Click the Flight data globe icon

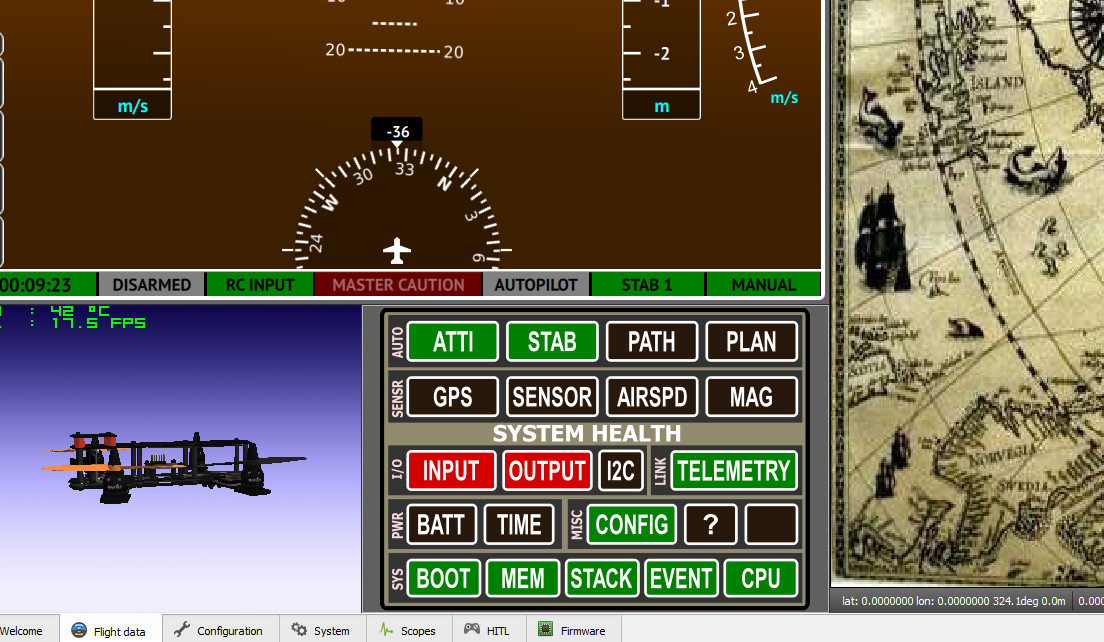[x=79, y=629]
